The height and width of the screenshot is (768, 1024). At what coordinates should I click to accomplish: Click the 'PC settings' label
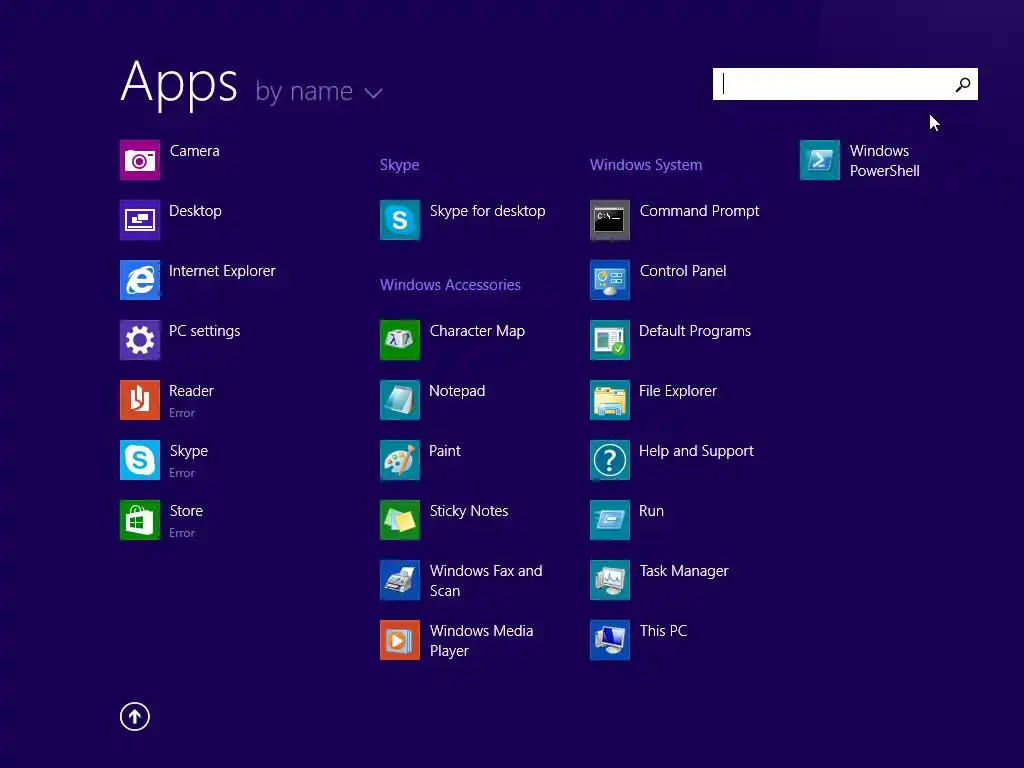click(204, 331)
